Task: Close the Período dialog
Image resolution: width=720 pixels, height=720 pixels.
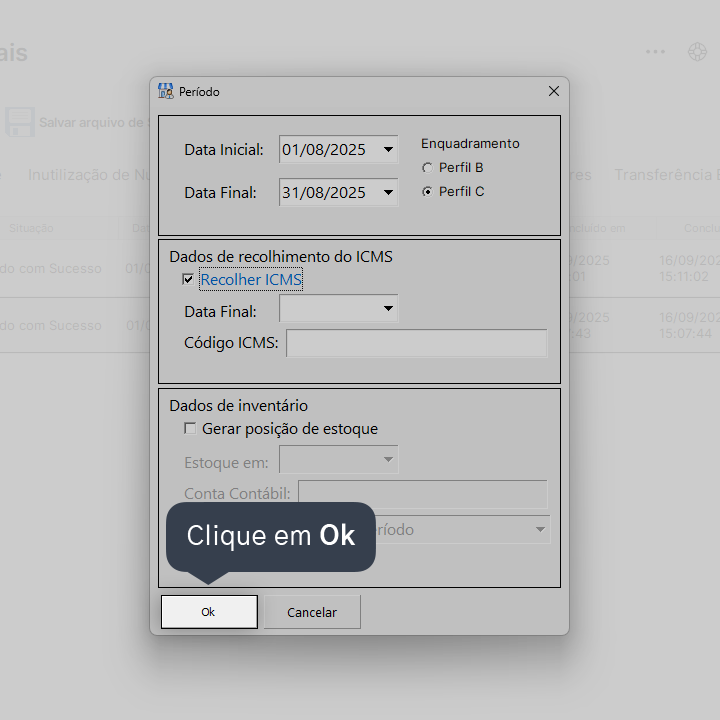Action: [554, 91]
